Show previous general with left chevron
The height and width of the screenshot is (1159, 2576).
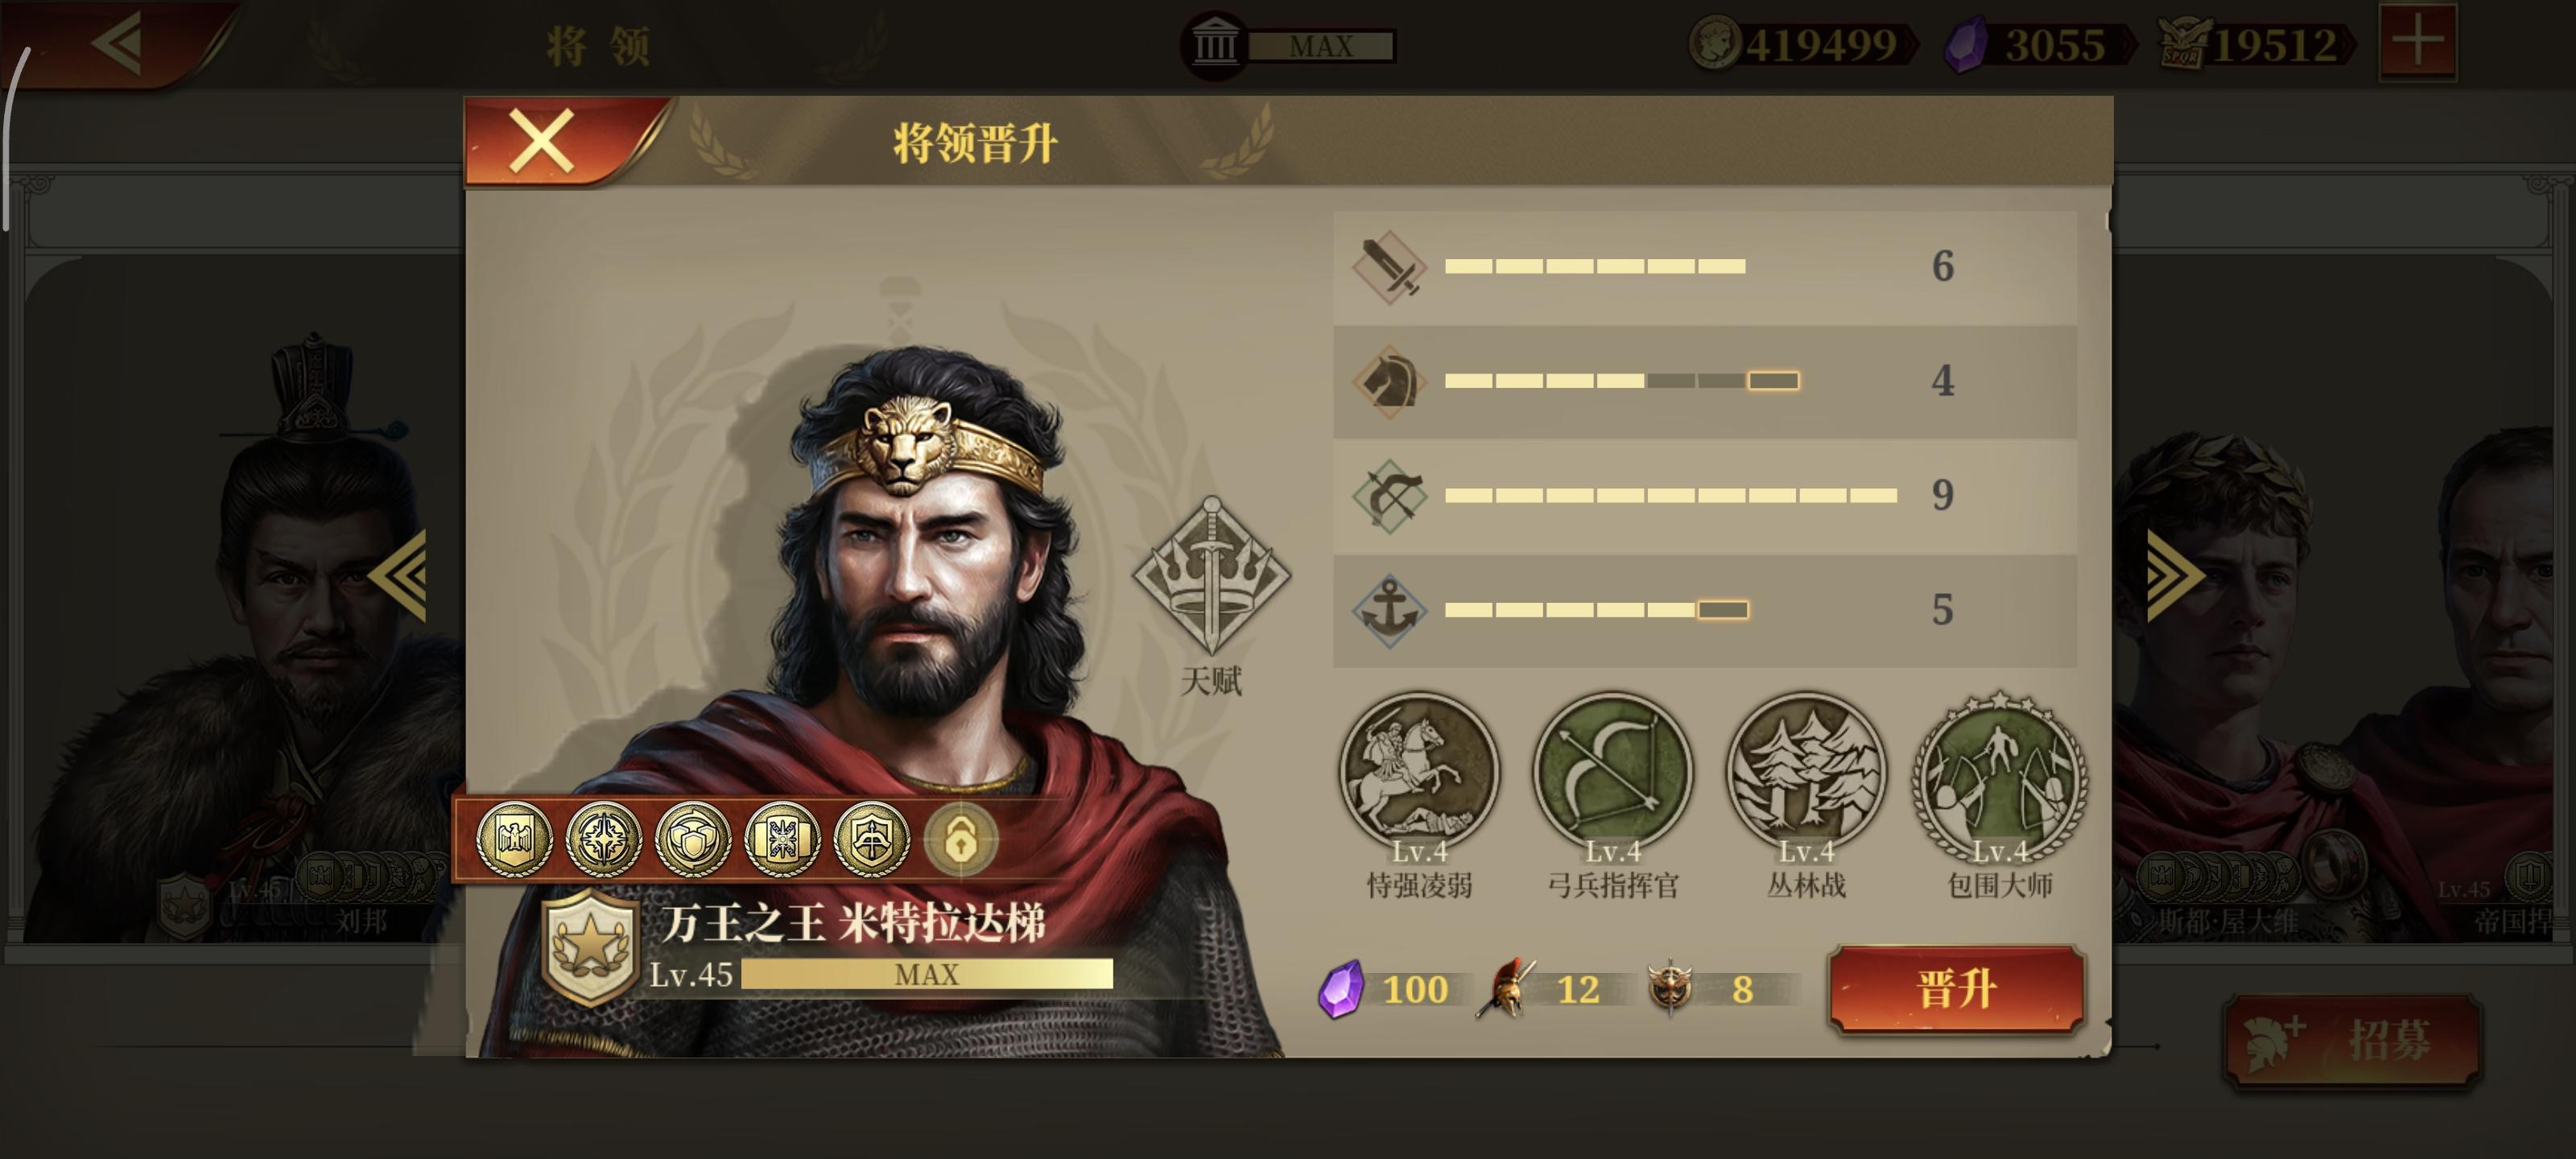click(398, 575)
